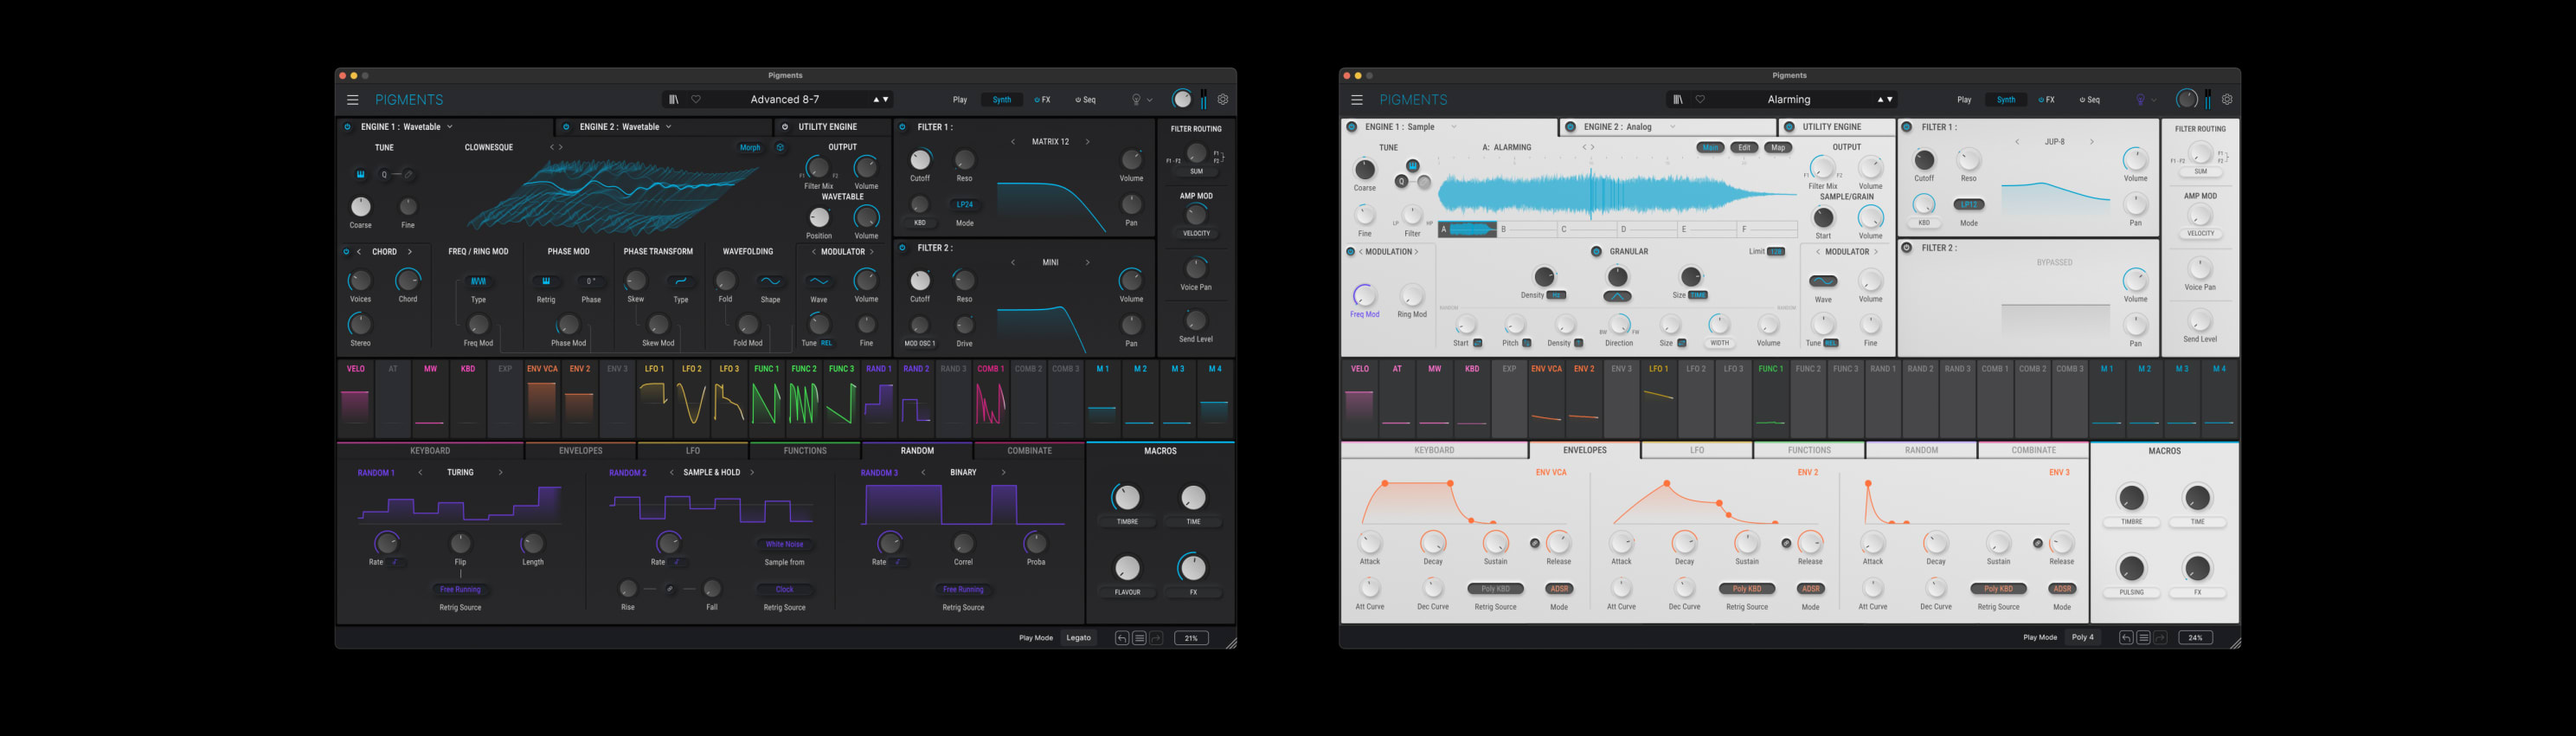Open Filter 1 LP24 Mode dropdown
The image size is (2576, 736).
pyautogui.click(x=965, y=205)
